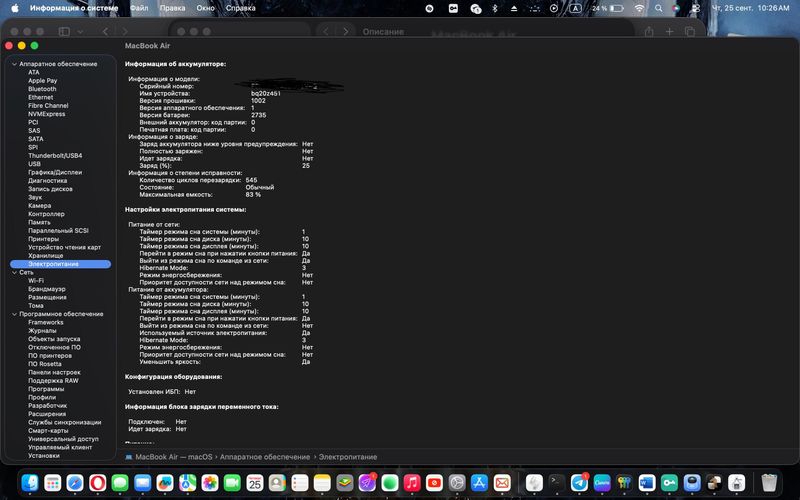Open Calendar showing 25 in the Dock

click(255, 482)
